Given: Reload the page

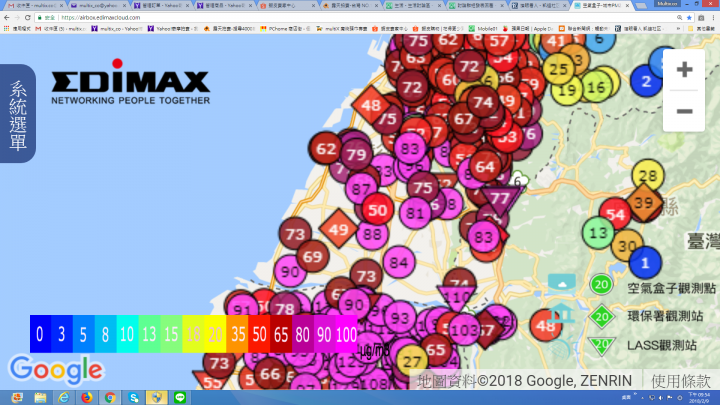Looking at the screenshot, I should [28, 17].
